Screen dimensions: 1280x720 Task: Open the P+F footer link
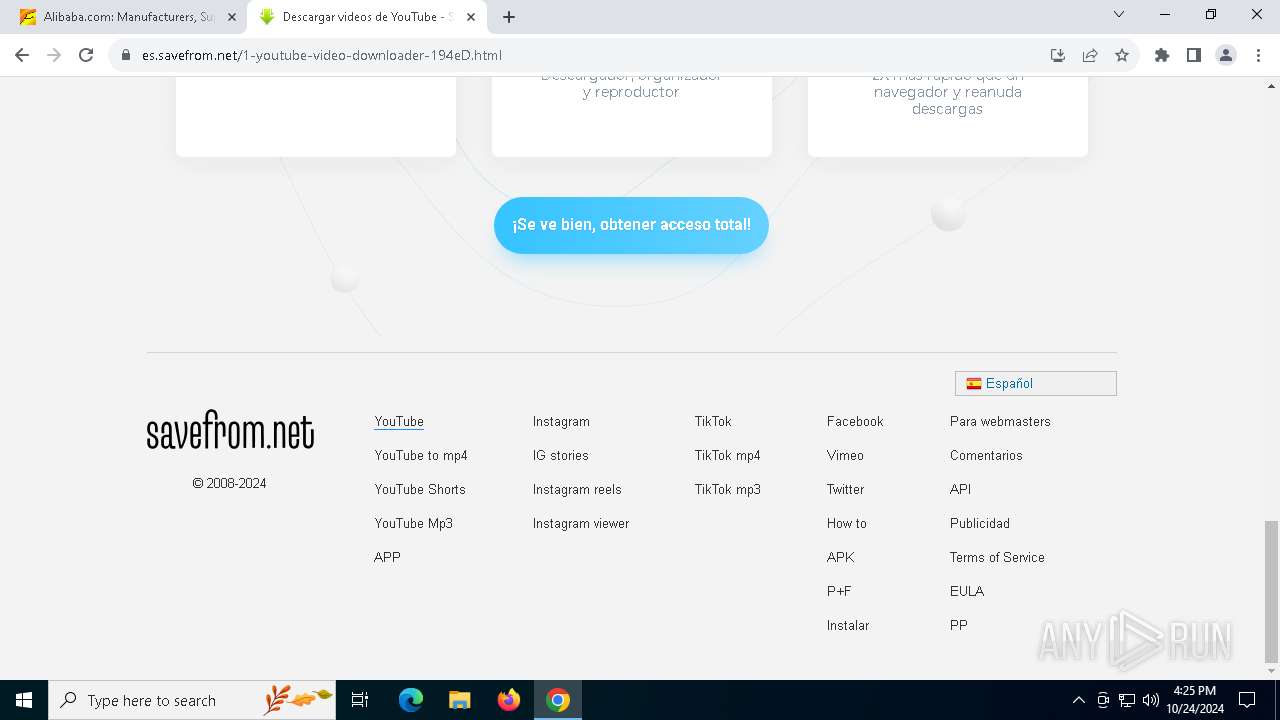click(839, 592)
